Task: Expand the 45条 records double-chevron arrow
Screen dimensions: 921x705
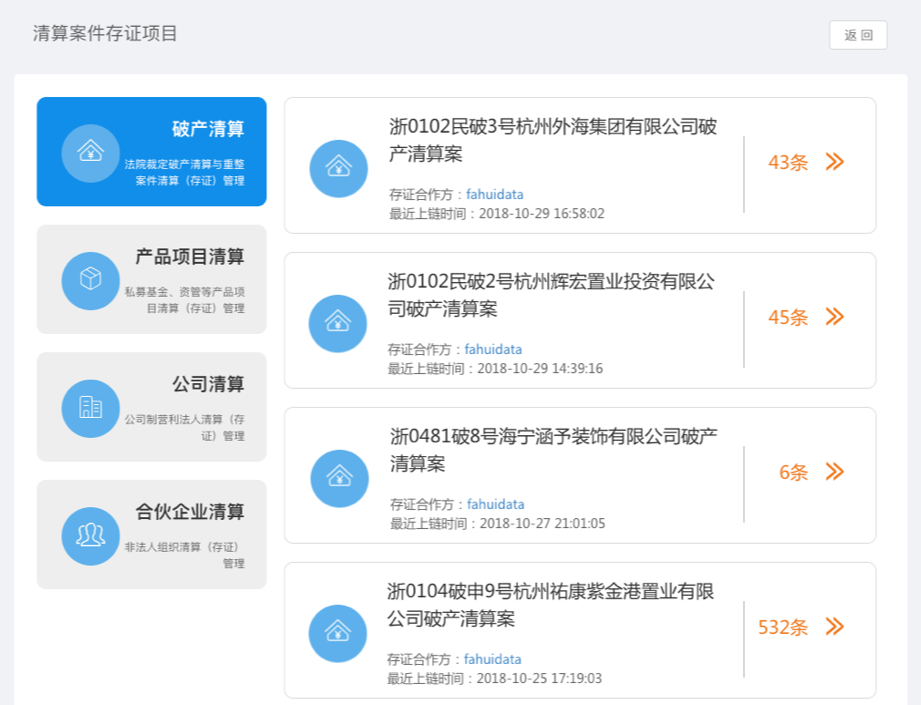Action: [x=835, y=317]
